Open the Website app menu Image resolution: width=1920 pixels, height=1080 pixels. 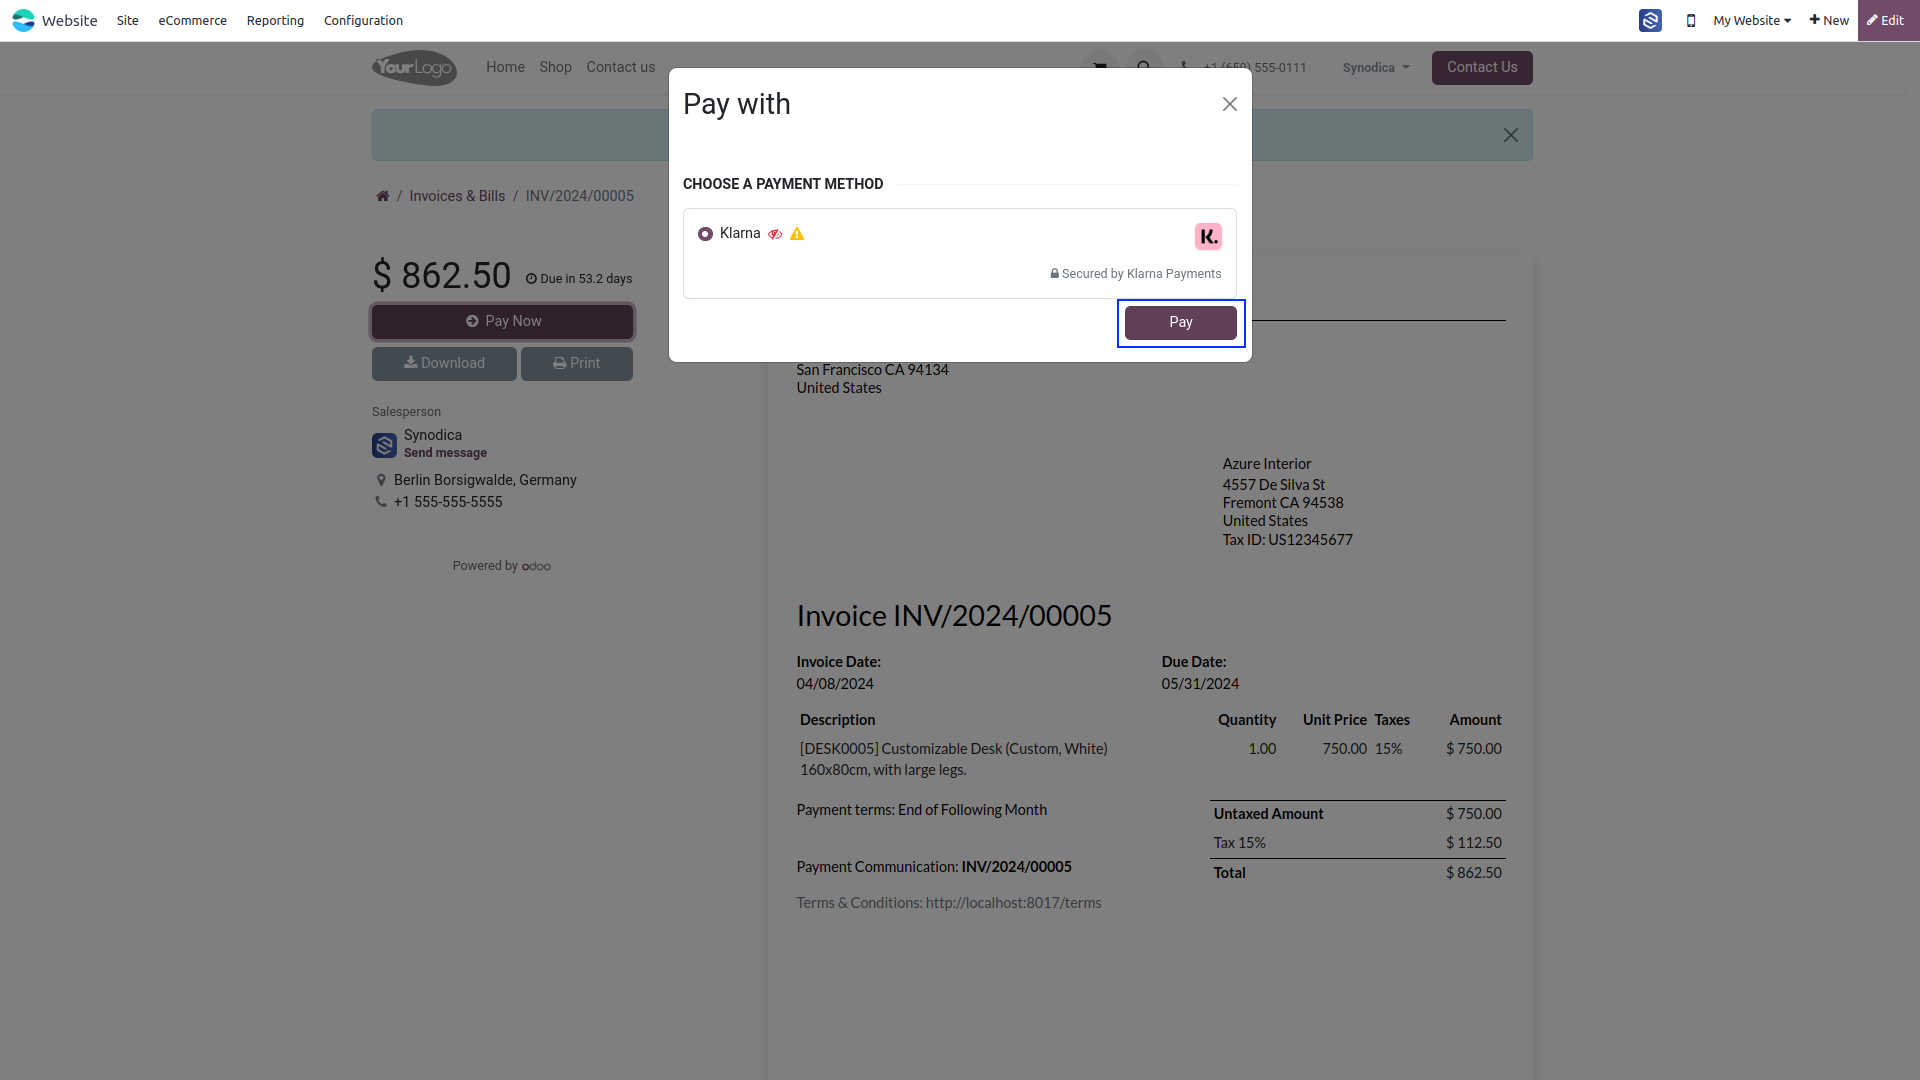[70, 20]
